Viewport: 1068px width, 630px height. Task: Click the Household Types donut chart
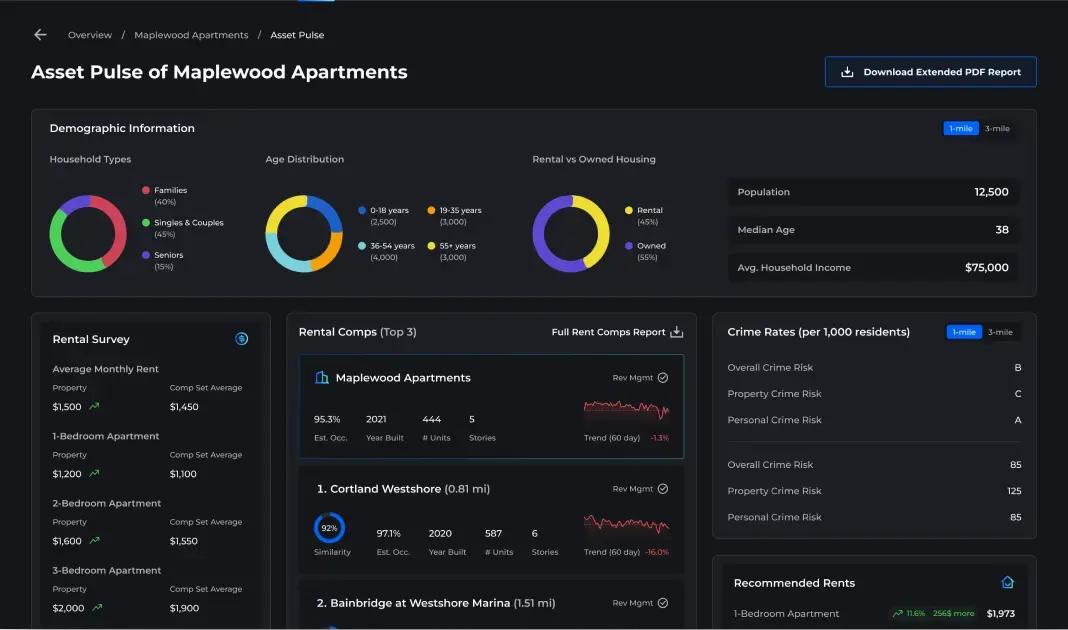click(88, 234)
